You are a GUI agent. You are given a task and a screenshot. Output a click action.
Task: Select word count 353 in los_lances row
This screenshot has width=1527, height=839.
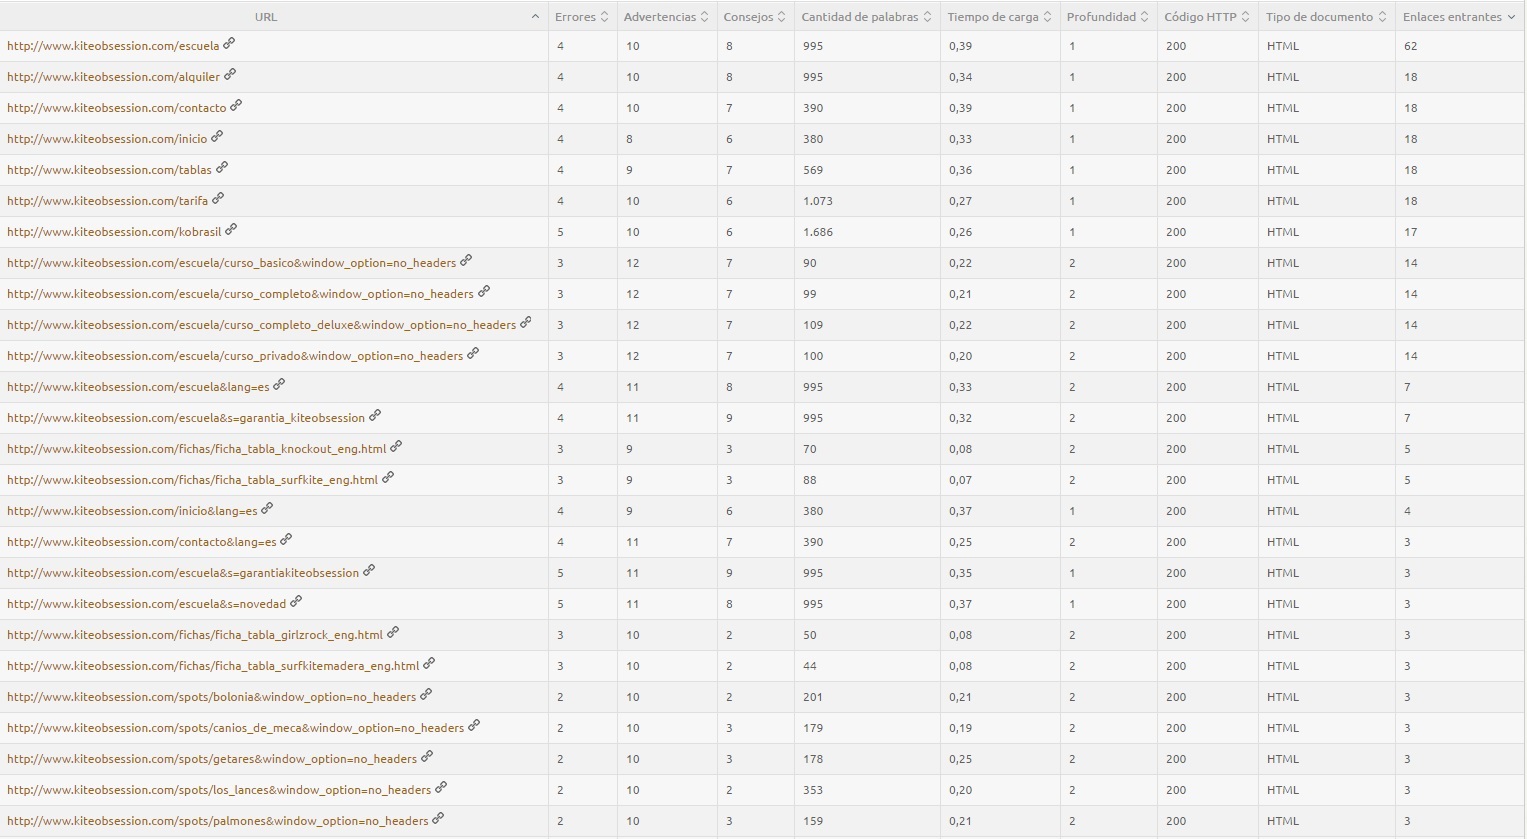pos(812,790)
